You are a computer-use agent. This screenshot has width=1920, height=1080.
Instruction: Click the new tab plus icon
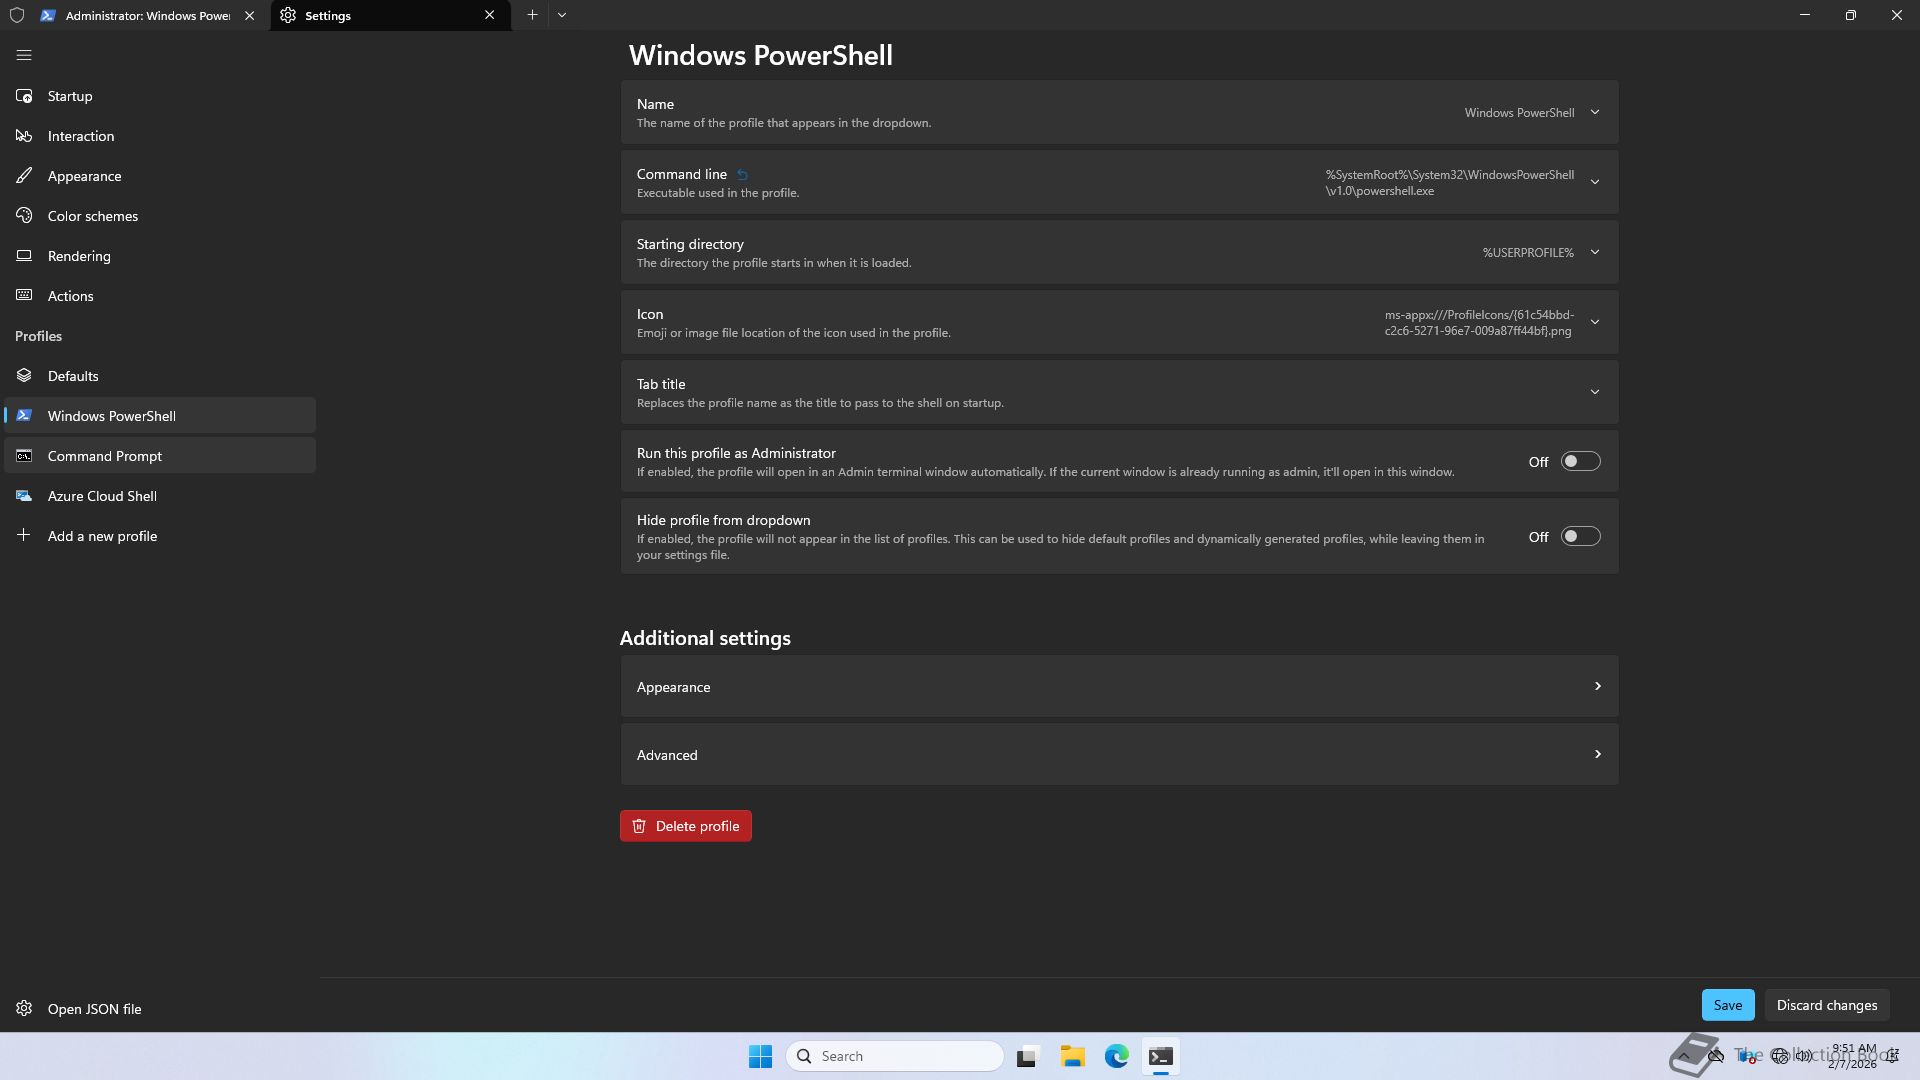(x=532, y=15)
